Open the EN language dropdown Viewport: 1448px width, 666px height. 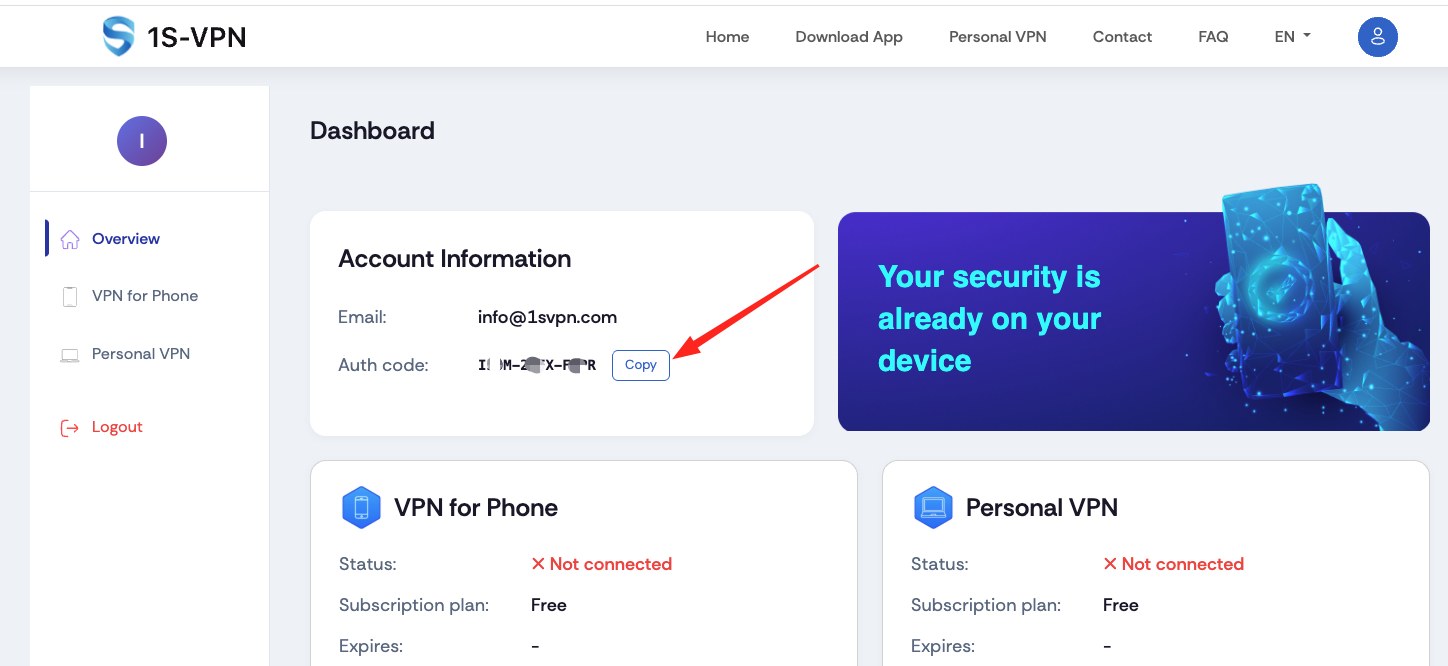(x=1291, y=36)
